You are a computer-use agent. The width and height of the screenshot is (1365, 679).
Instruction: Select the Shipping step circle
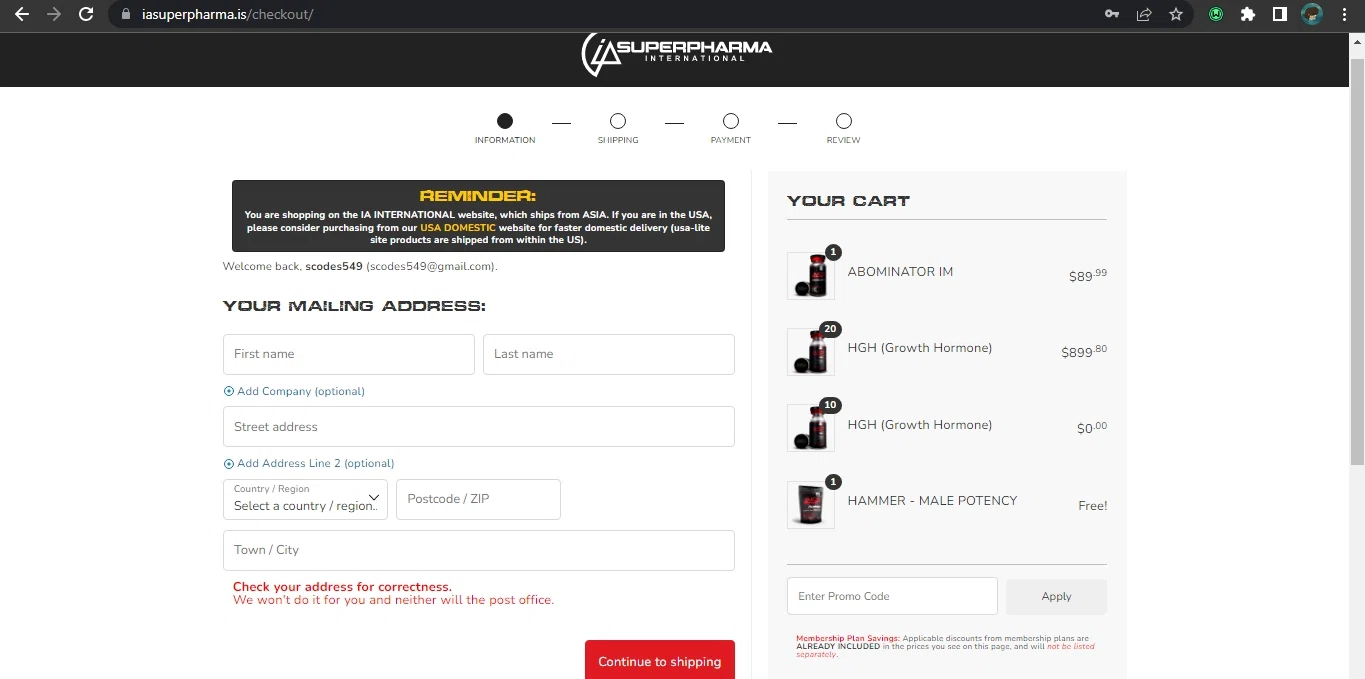(x=618, y=121)
